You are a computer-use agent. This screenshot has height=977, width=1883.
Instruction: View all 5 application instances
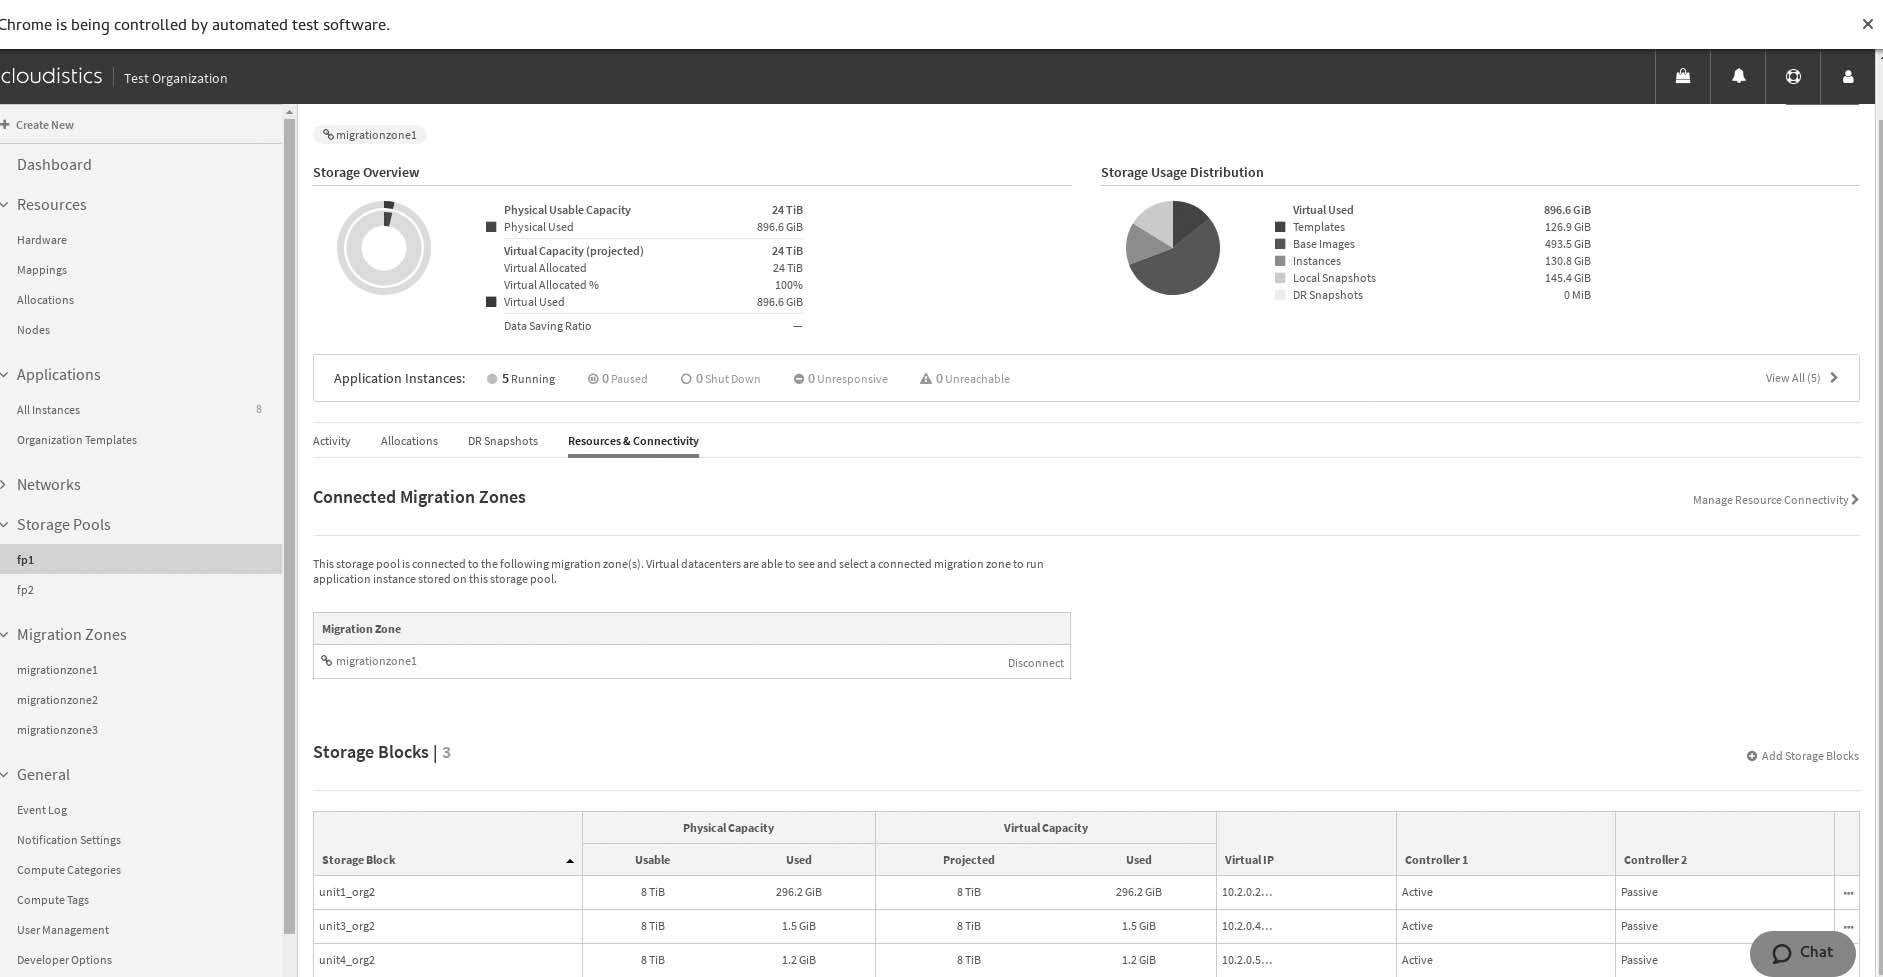[1800, 378]
